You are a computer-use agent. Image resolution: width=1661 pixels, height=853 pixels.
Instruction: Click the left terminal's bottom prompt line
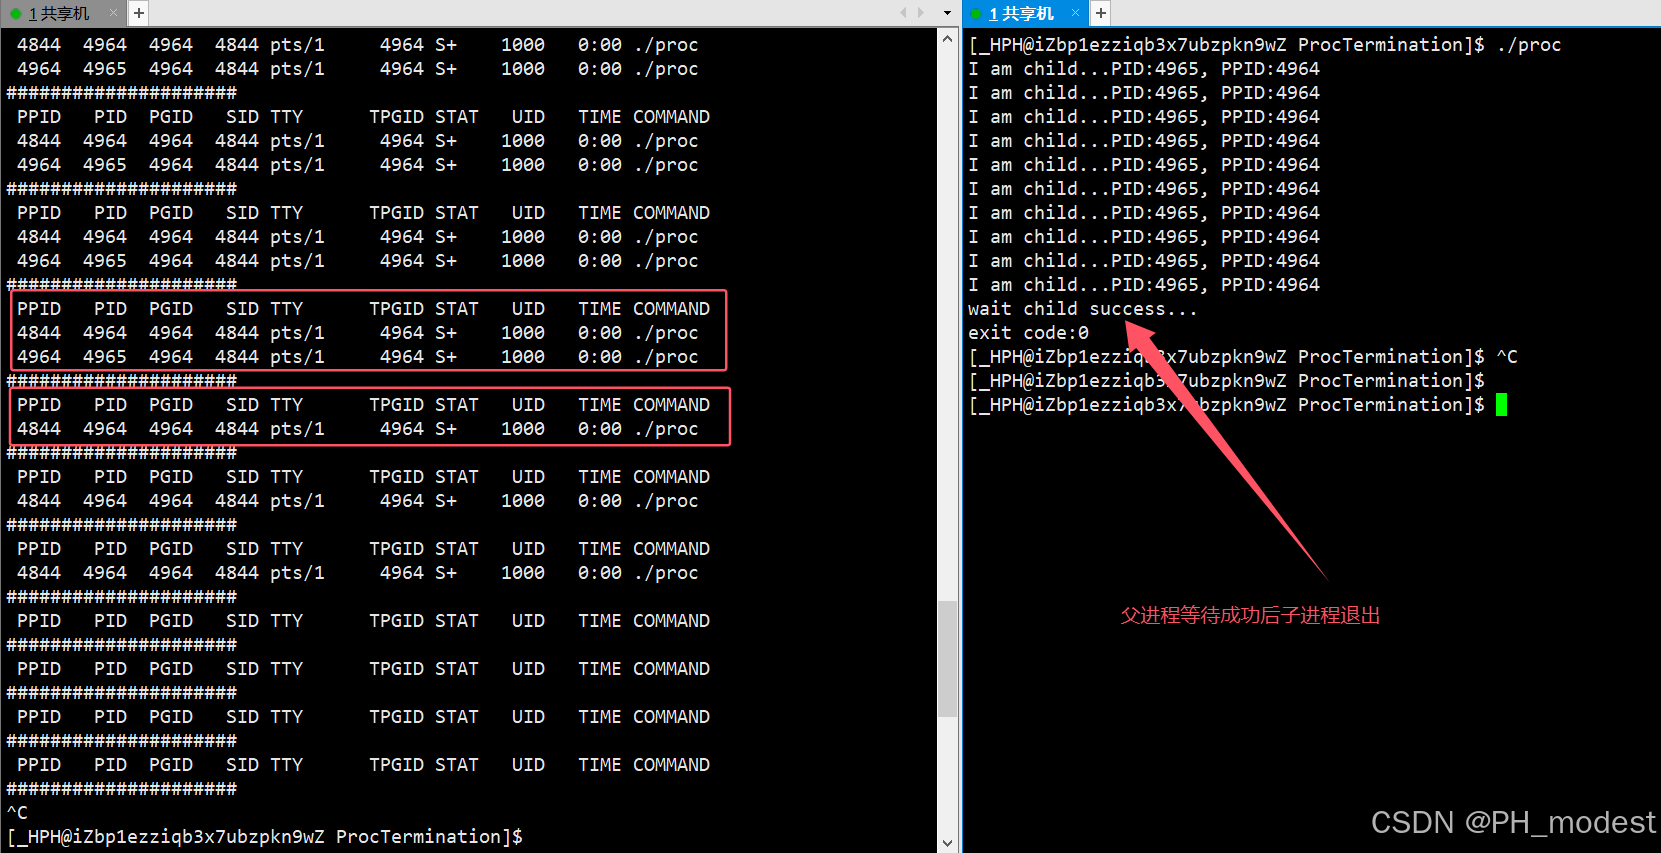coord(265,837)
